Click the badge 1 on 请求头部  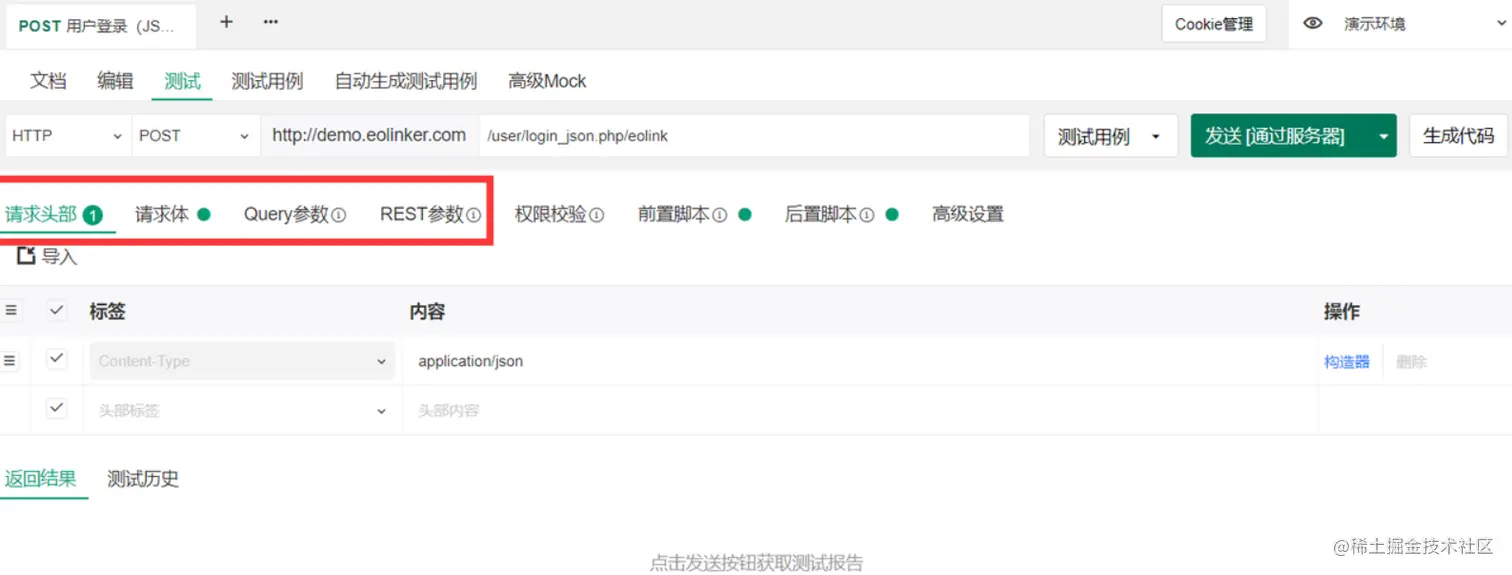pos(93,214)
